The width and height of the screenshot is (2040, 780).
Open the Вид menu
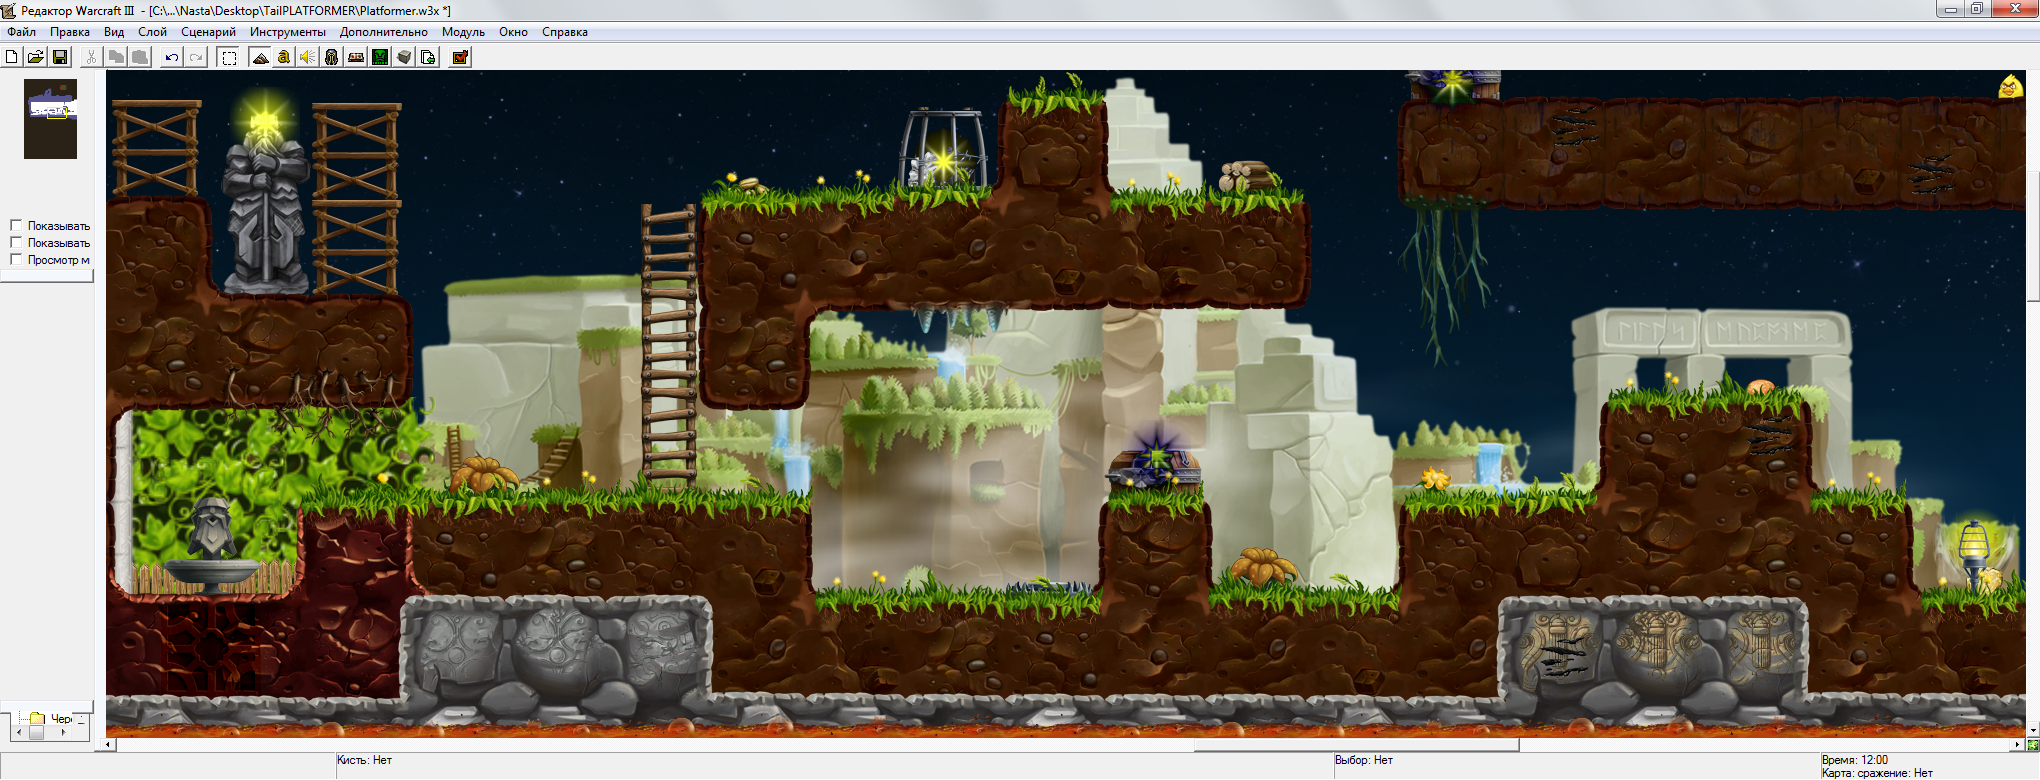114,32
